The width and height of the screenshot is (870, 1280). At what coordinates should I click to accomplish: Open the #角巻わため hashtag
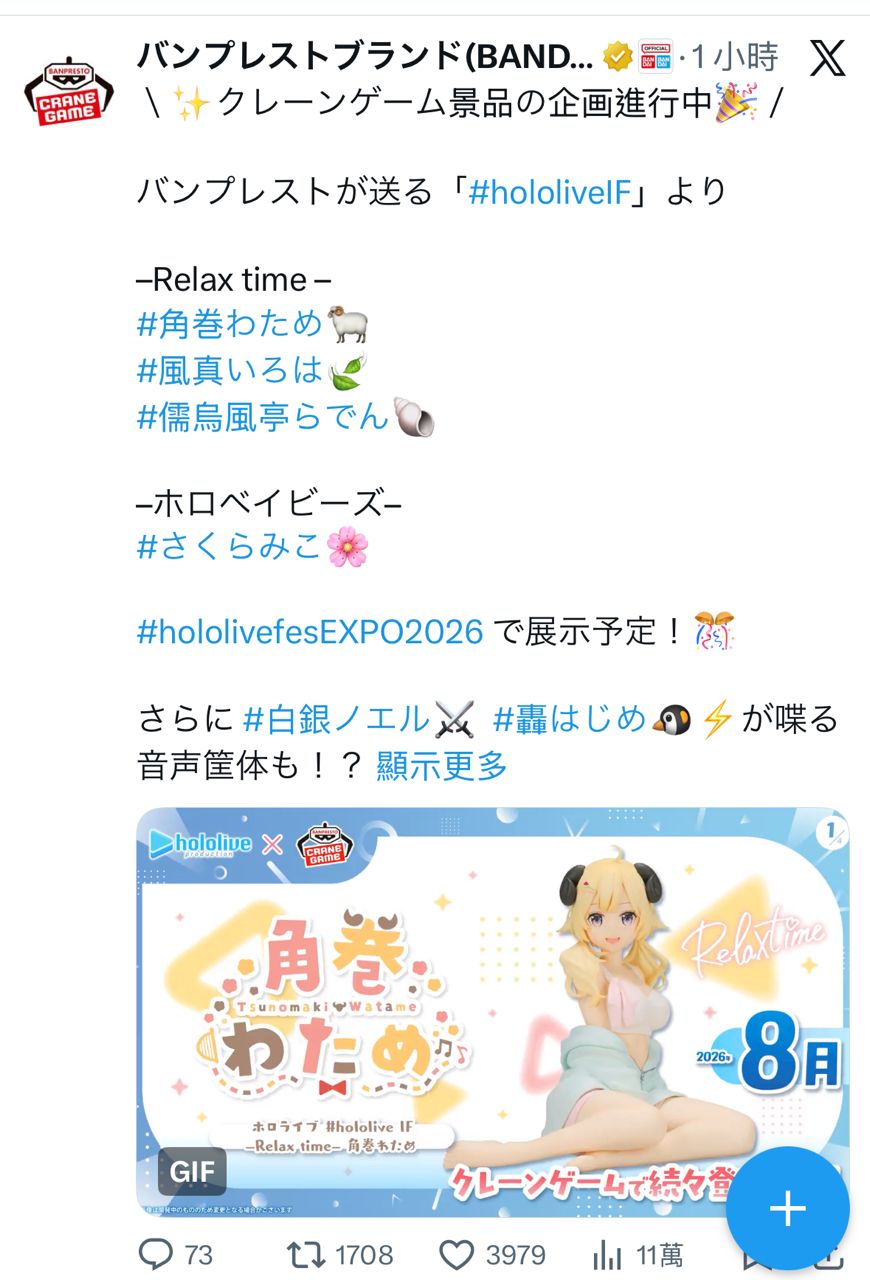click(230, 323)
